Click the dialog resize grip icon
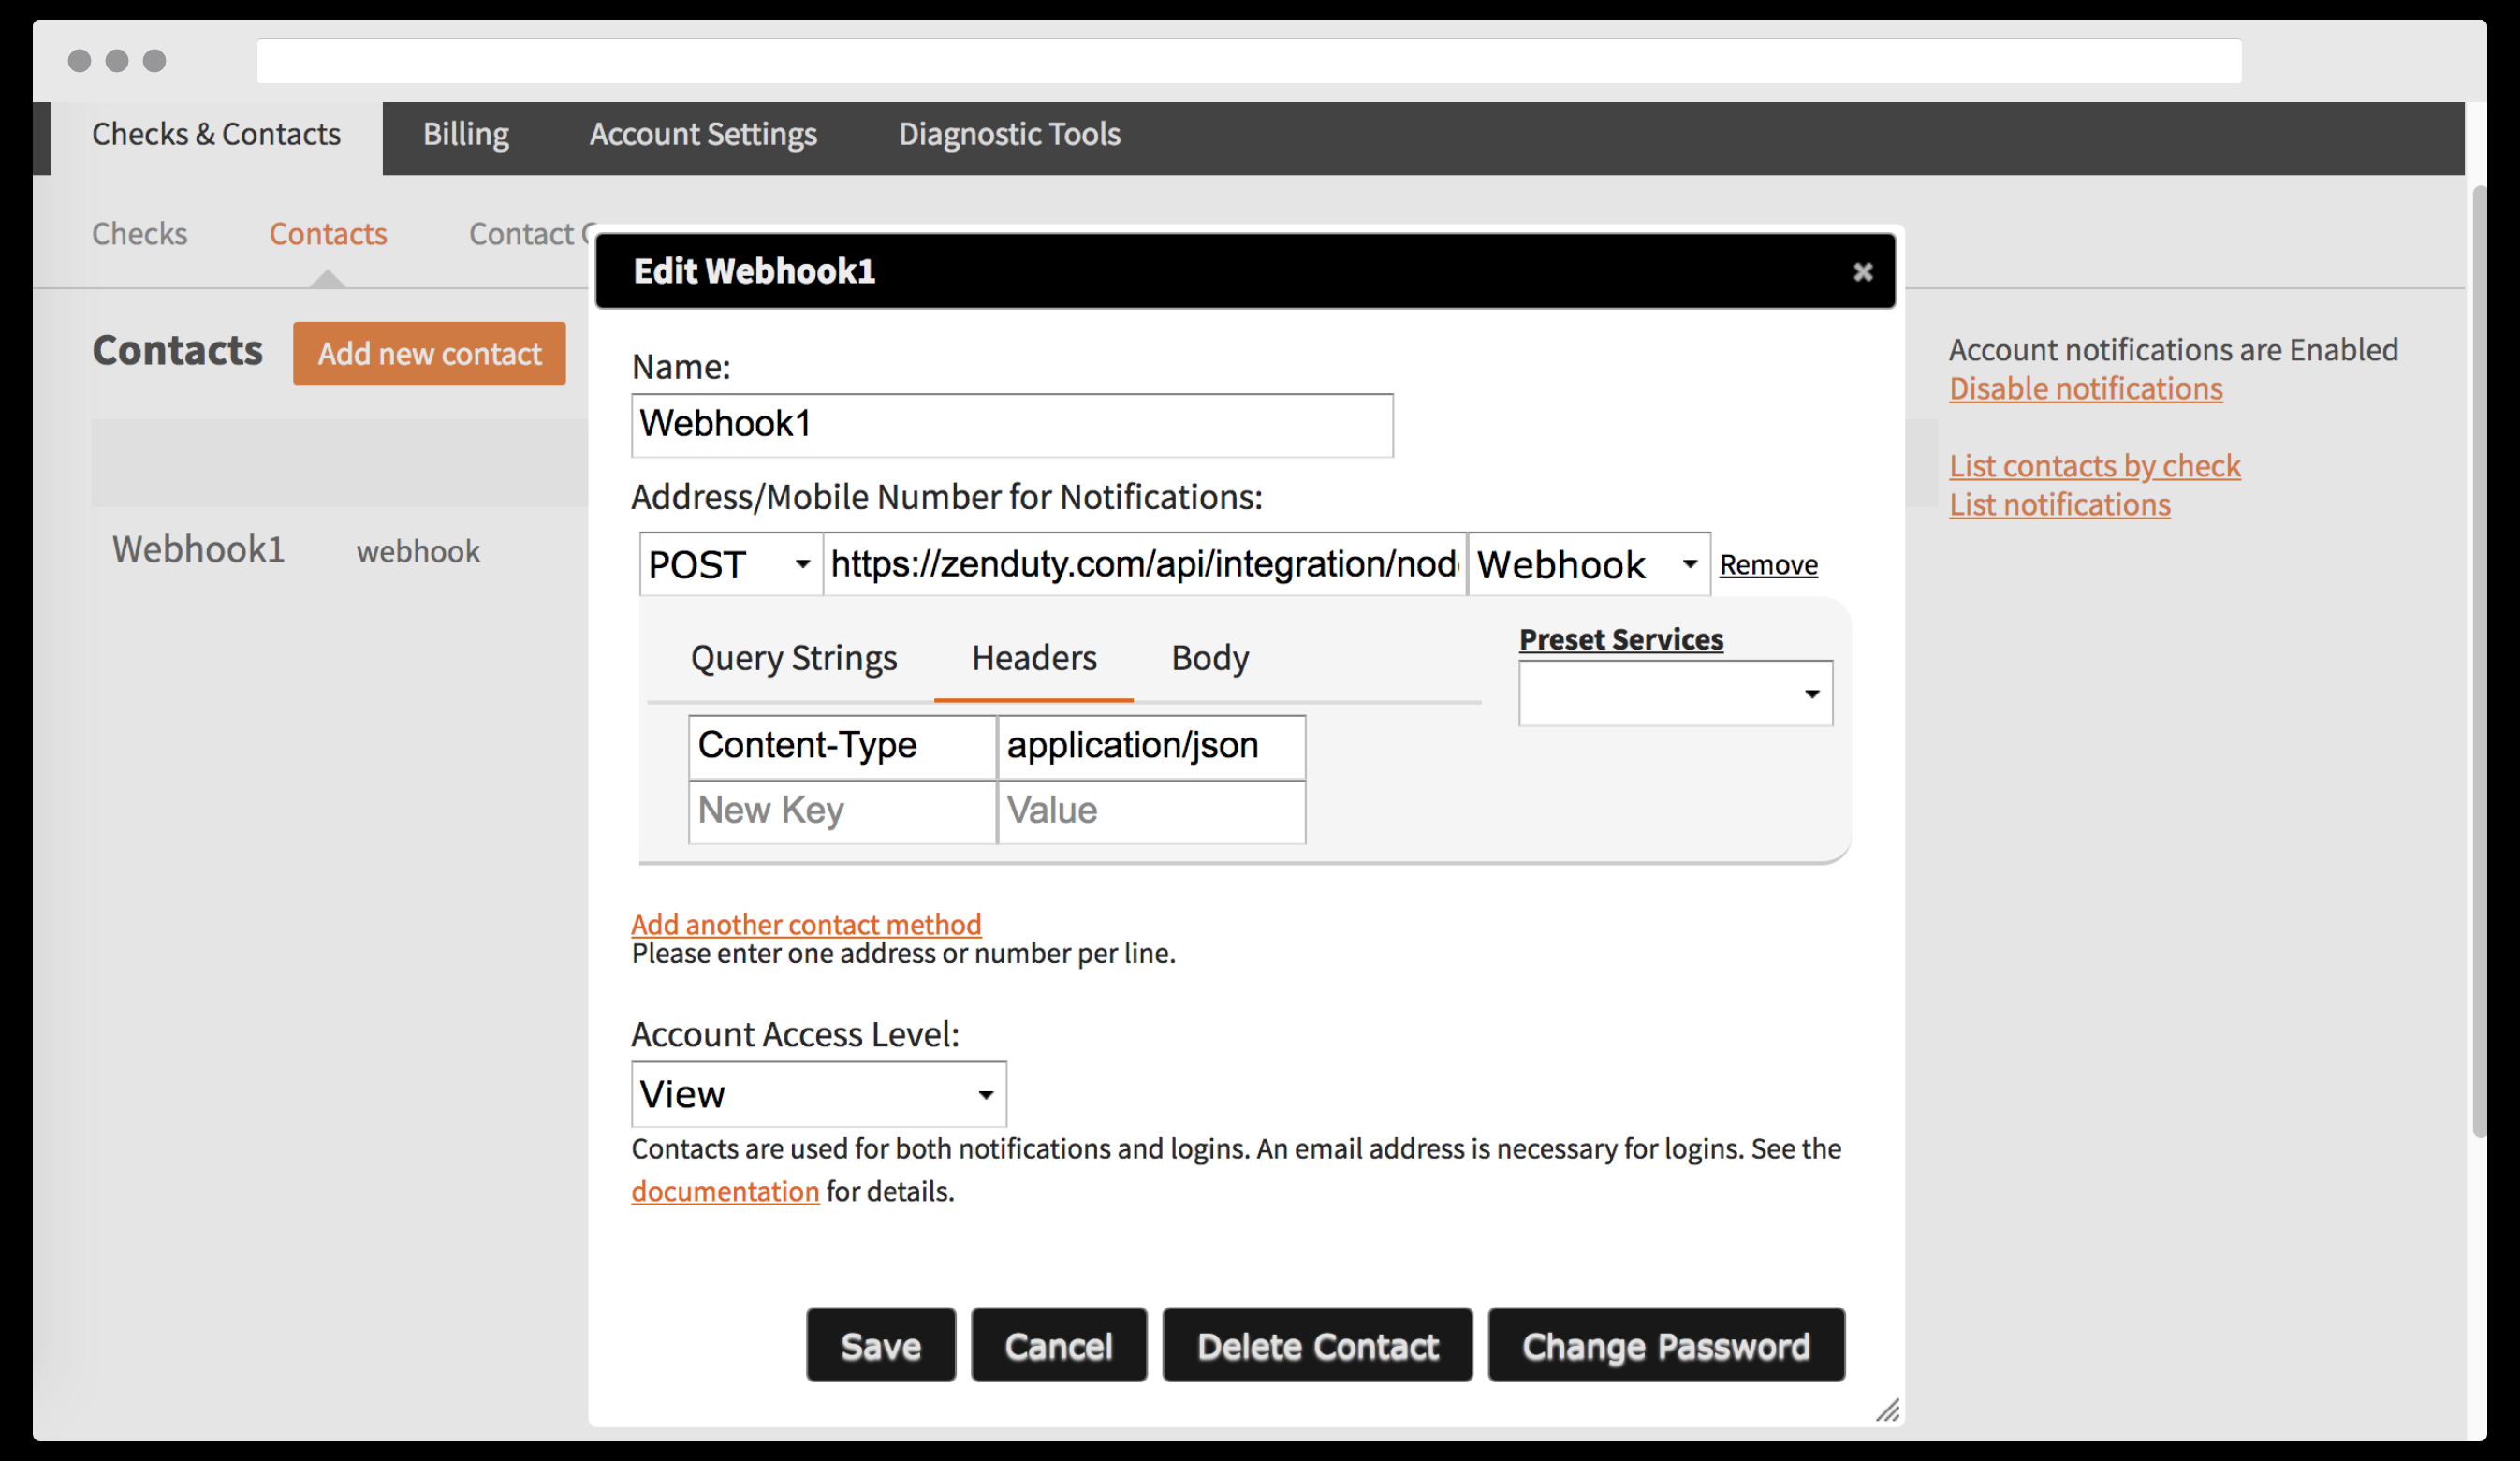Screen dimensions: 2520x1461 (x=1887, y=1410)
